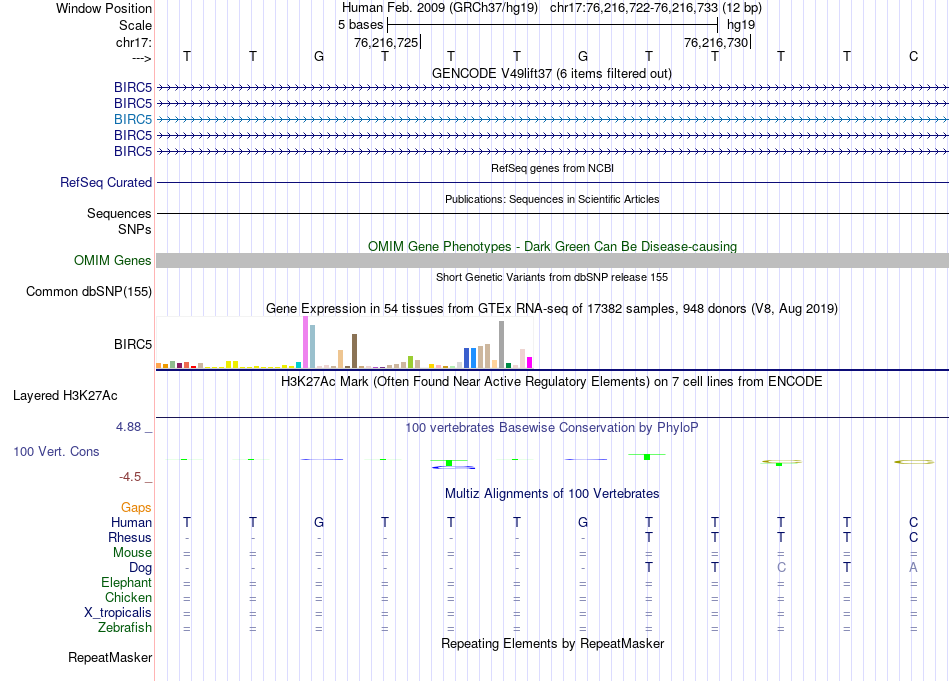
Task: Click the Human Feb. 2009 (GRCh37/hg19) assembly text
Action: (440, 8)
